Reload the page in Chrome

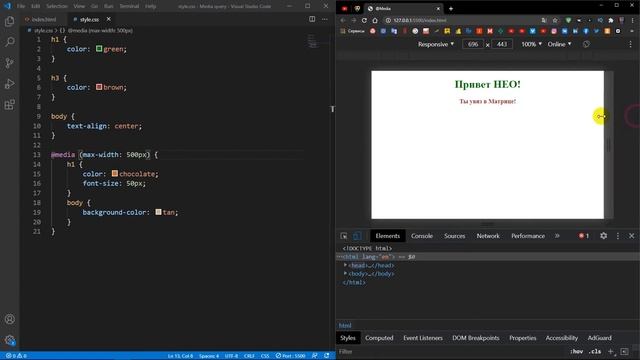click(x=364, y=20)
